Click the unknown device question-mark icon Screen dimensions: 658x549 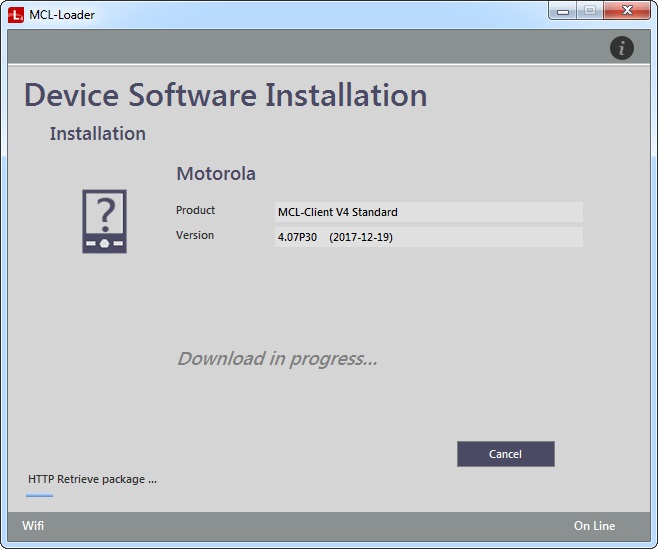[104, 221]
